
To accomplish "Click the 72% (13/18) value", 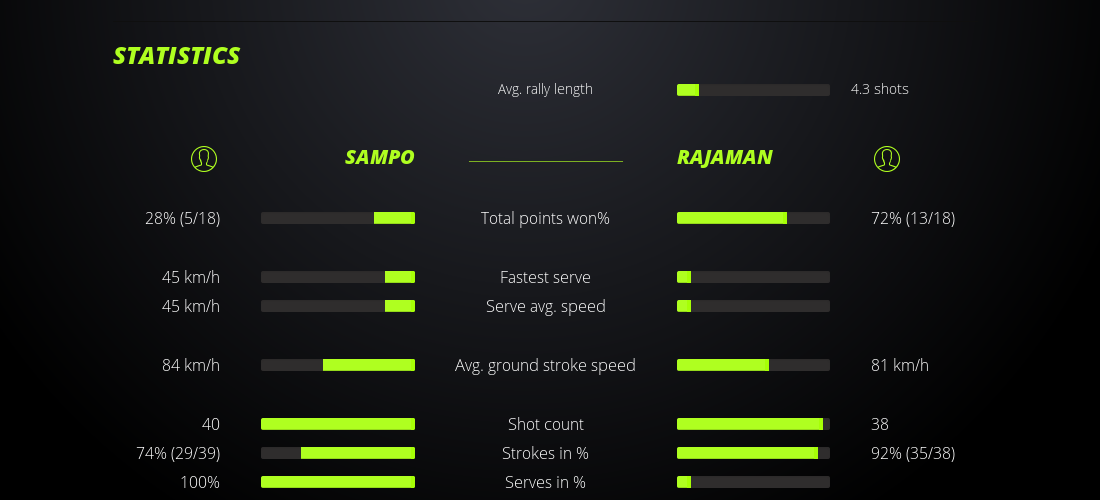I will 913,218.
